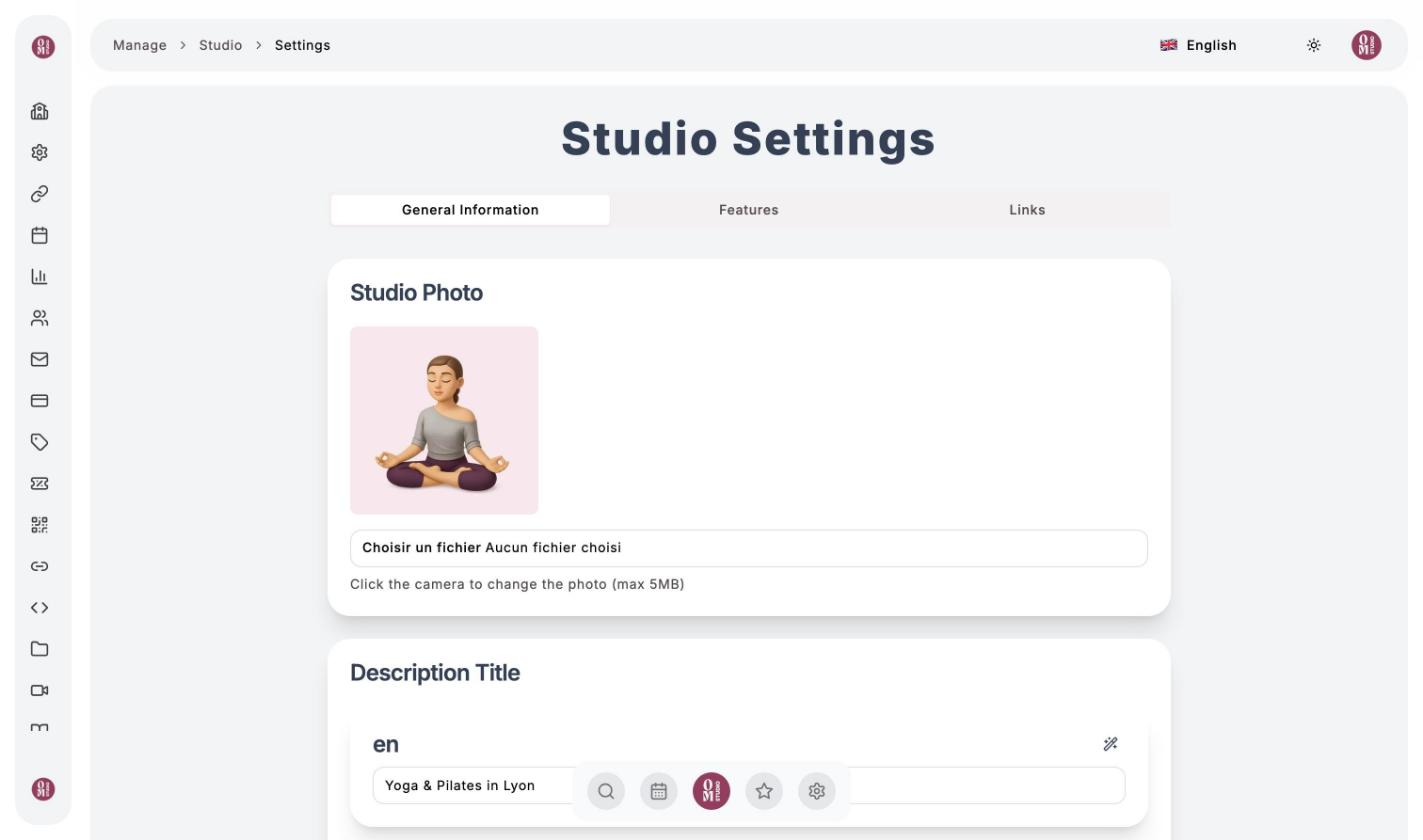Image resolution: width=1423 pixels, height=840 pixels.
Task: Open the studio building icon in sidebar
Action: click(x=40, y=111)
